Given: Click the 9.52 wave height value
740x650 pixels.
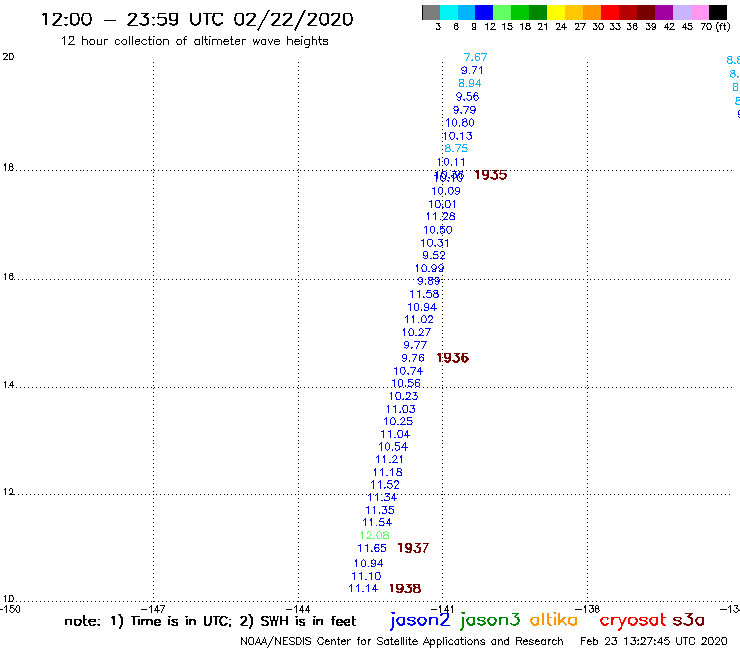Looking at the screenshot, I should click(x=434, y=255).
